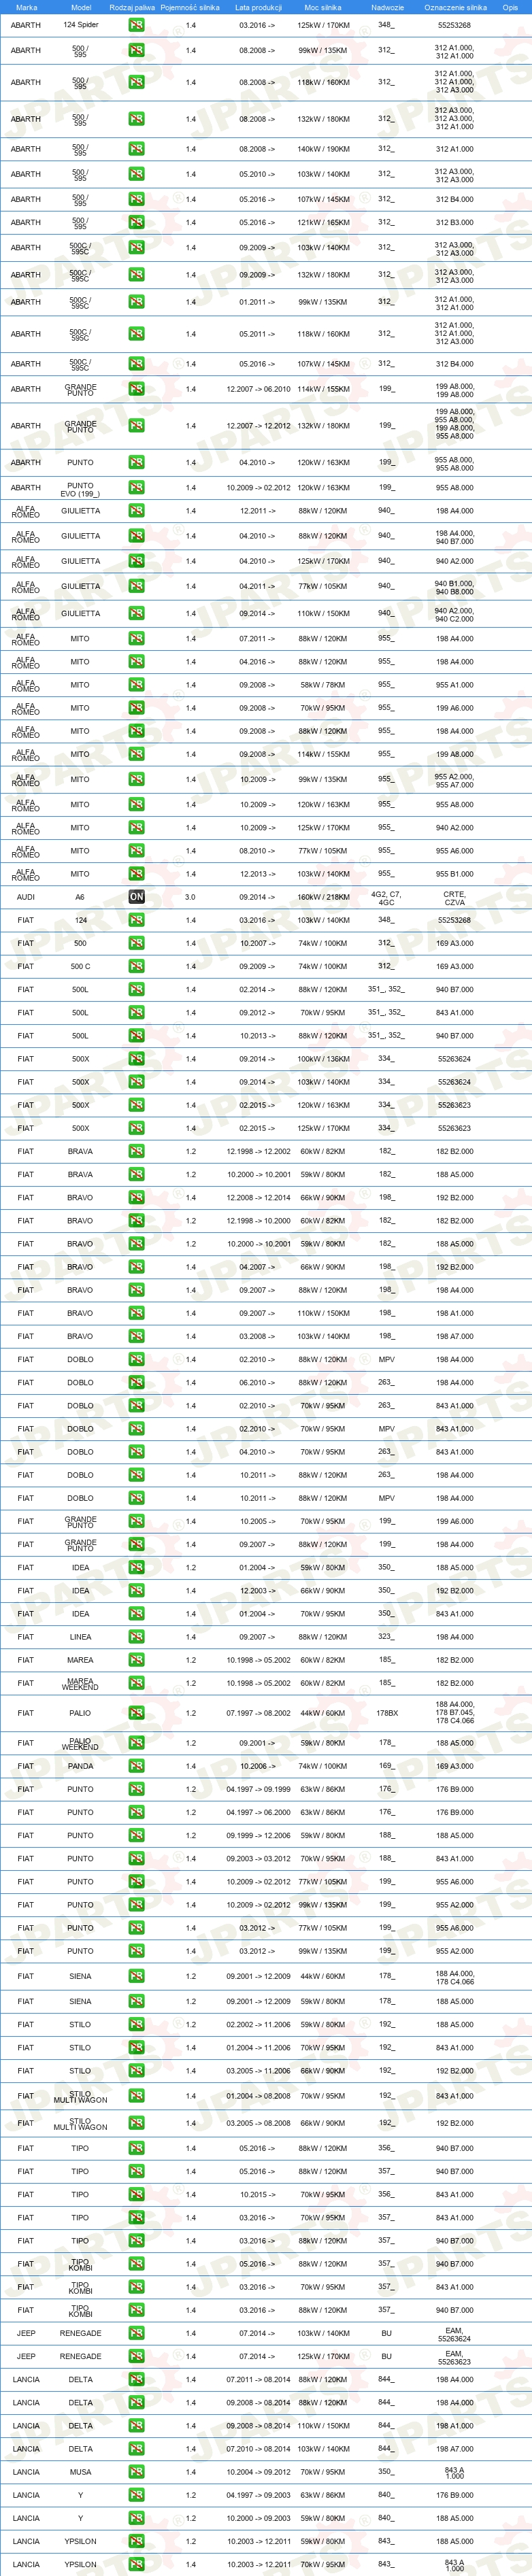The width and height of the screenshot is (532, 2576).
Task: Click the Lata produkcji column header
Action: [x=257, y=7]
